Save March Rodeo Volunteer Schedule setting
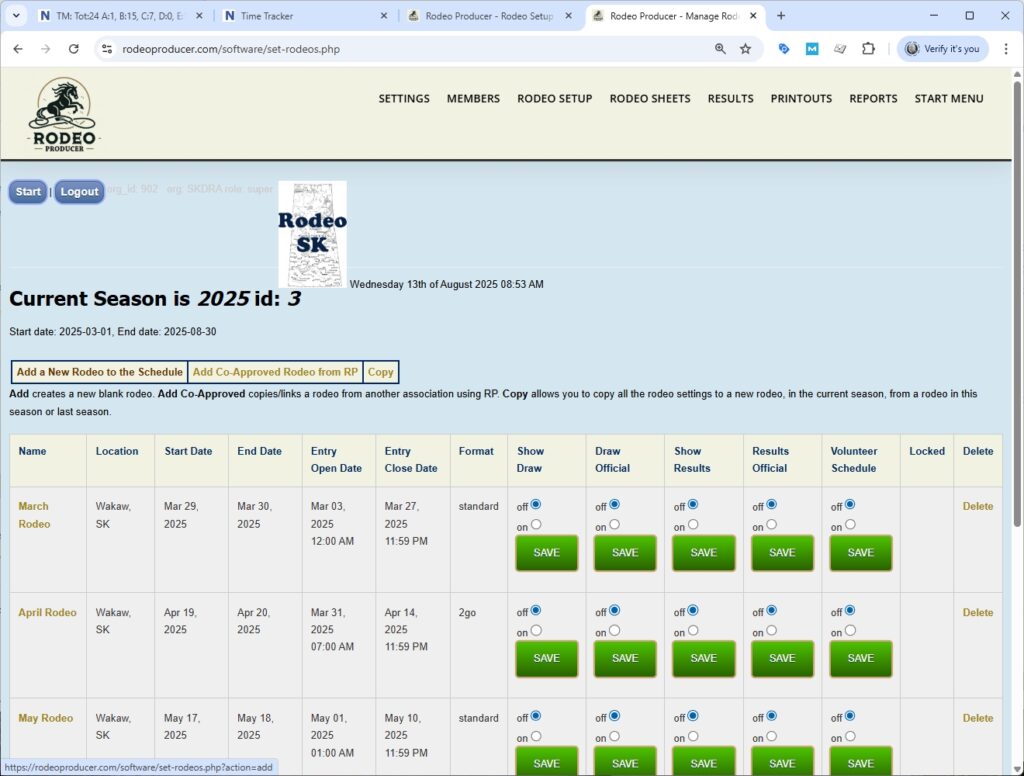Image resolution: width=1024 pixels, height=776 pixels. [x=860, y=552]
